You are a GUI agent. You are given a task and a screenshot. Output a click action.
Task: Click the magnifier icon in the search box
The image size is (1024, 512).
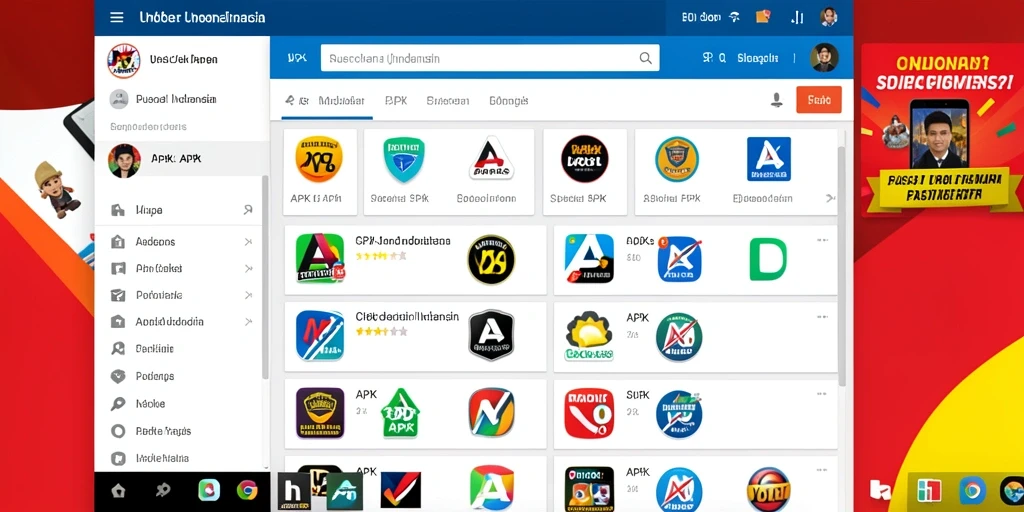click(645, 58)
